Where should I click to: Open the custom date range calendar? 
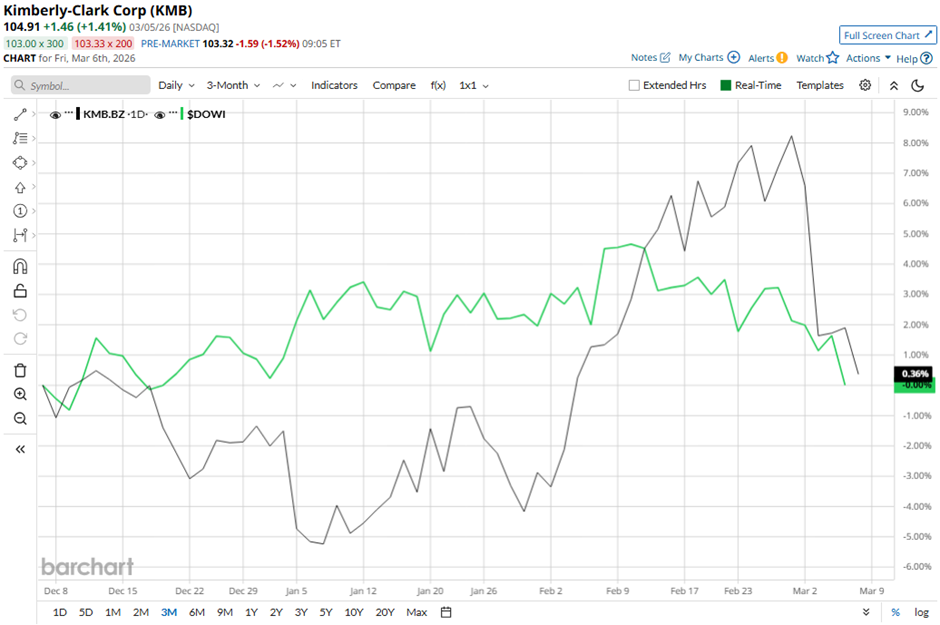pos(446,612)
